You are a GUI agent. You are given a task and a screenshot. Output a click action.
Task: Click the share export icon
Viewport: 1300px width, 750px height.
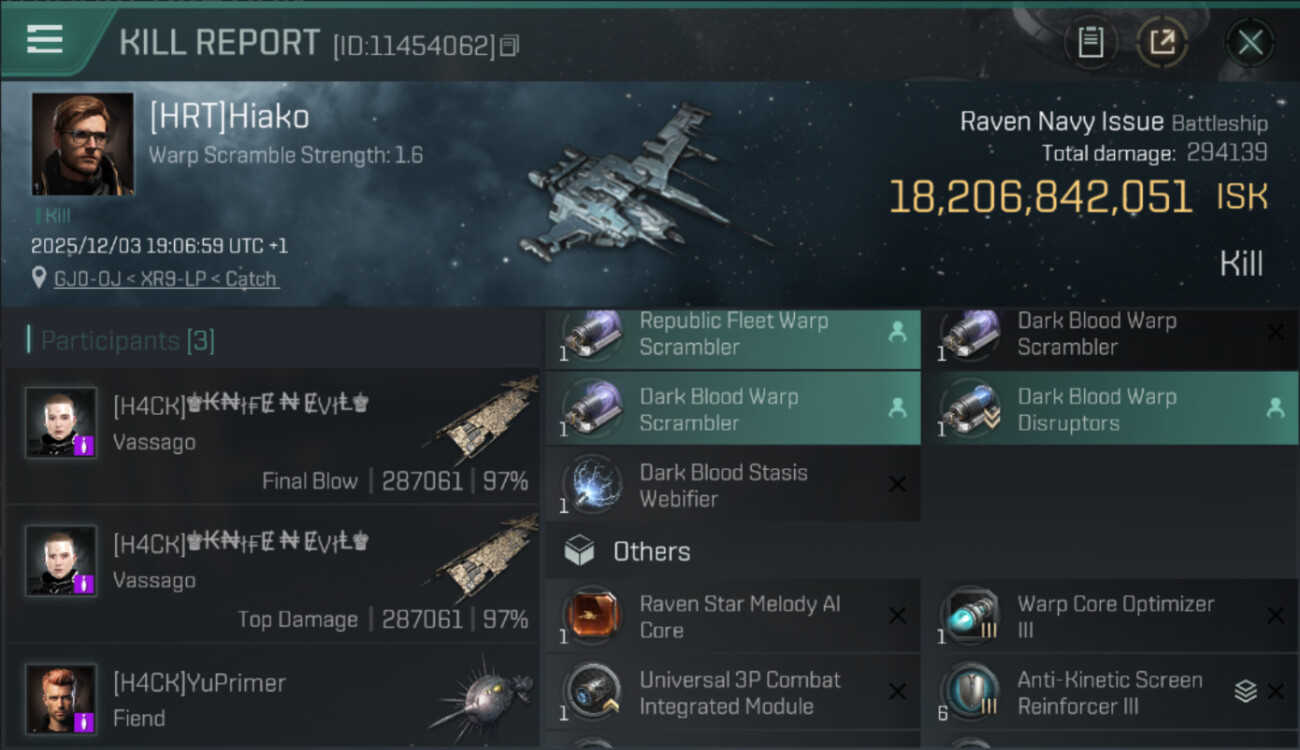pyautogui.click(x=1162, y=43)
